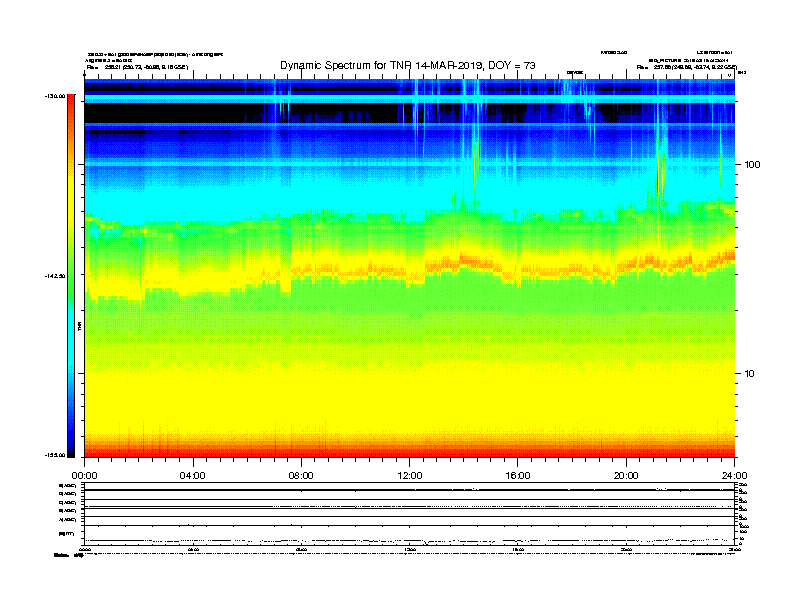The image size is (792, 612).
Task: Click the 'Dynamic Spectrum for TNR 14-MAR-2019' title
Action: (408, 66)
